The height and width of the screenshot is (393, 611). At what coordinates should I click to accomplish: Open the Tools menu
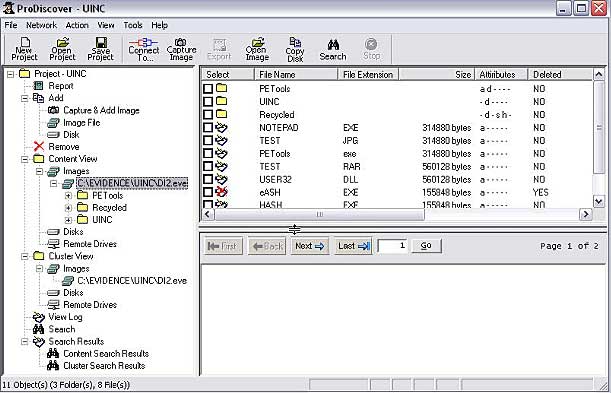coord(133,25)
